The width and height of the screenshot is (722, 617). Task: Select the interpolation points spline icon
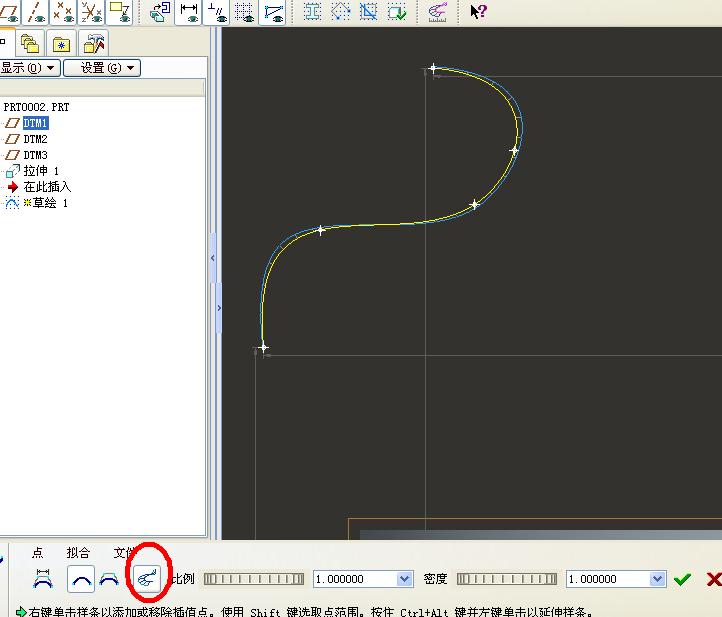pos(81,579)
